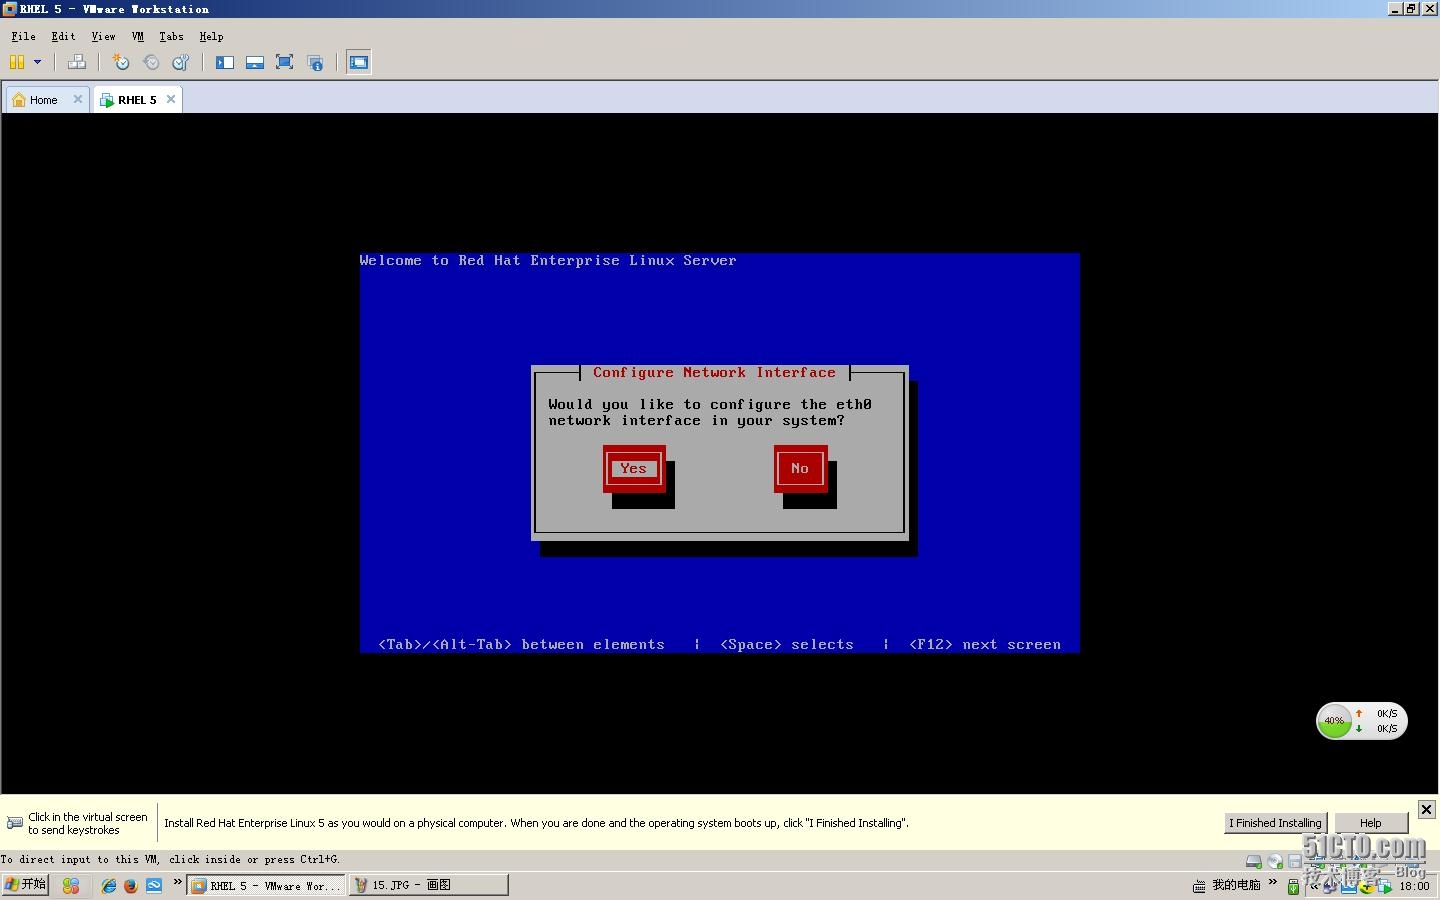
Task: Click the floppy device status icon
Action: 1295,861
